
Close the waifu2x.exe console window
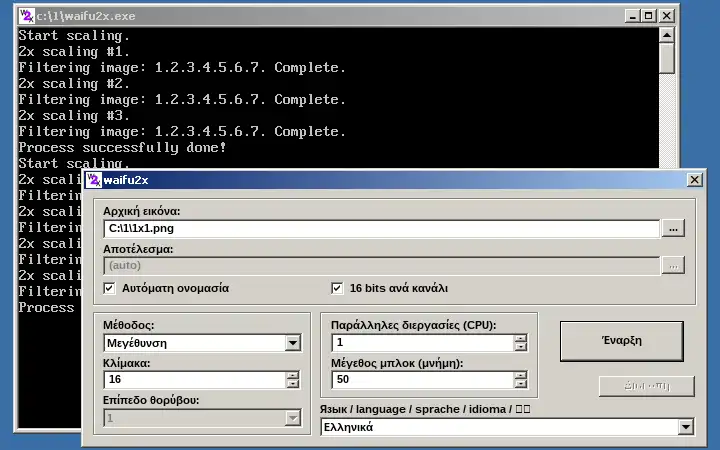click(667, 16)
